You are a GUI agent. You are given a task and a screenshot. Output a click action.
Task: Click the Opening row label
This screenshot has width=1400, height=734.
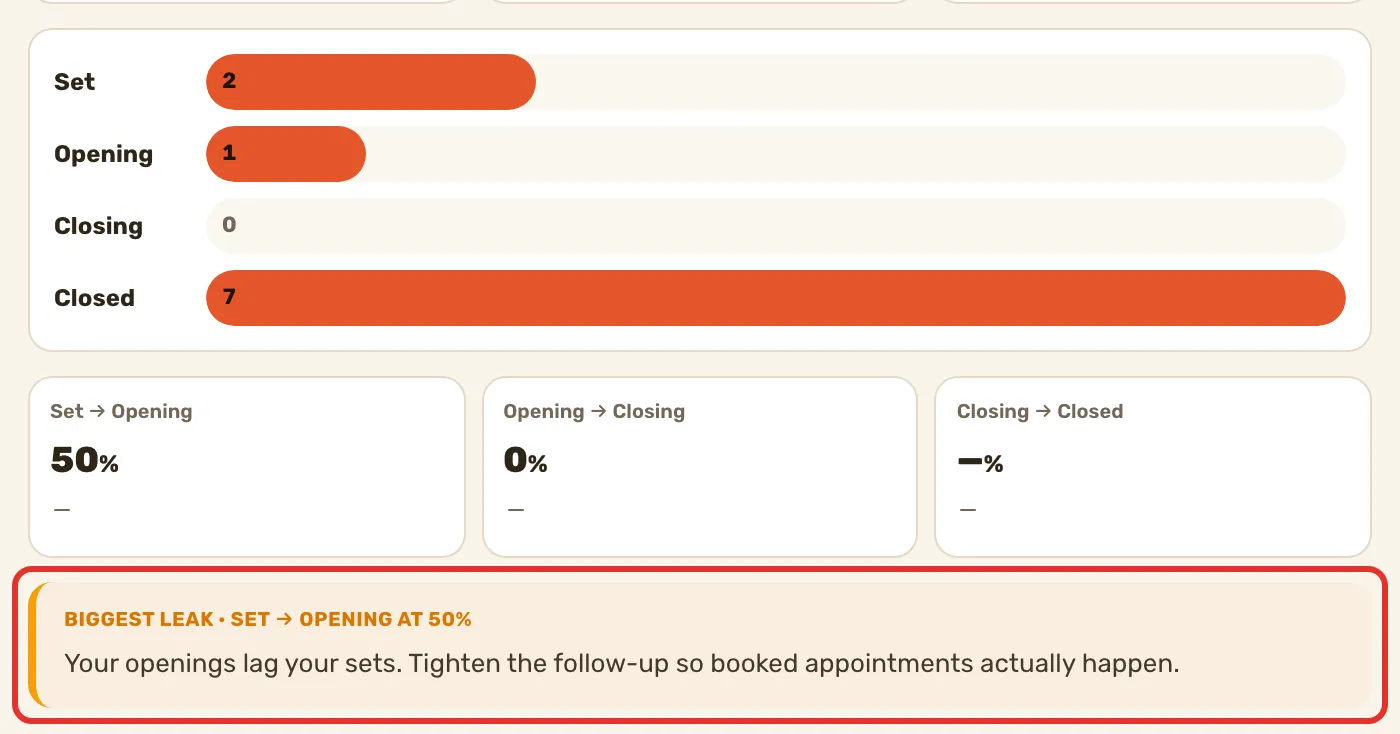point(104,155)
